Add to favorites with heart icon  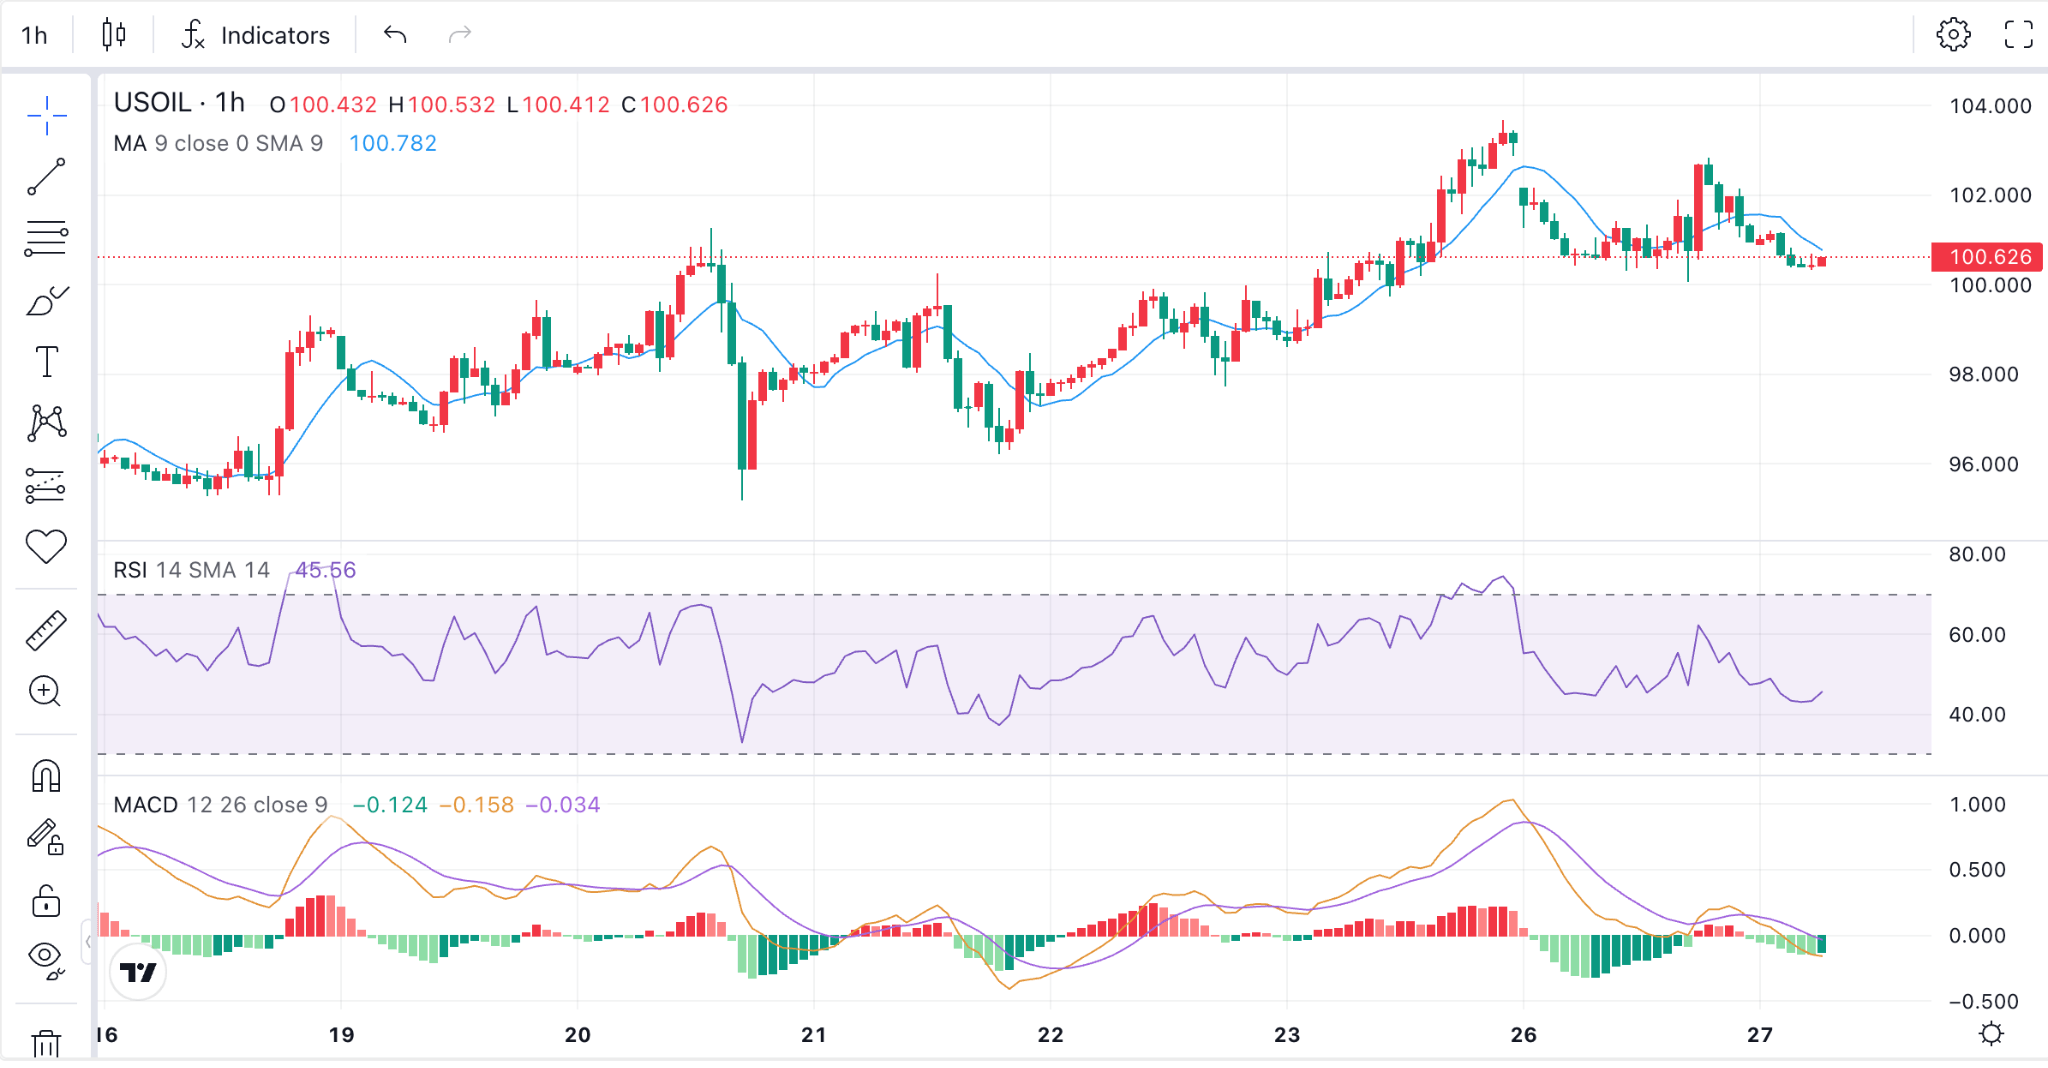pyautogui.click(x=46, y=546)
